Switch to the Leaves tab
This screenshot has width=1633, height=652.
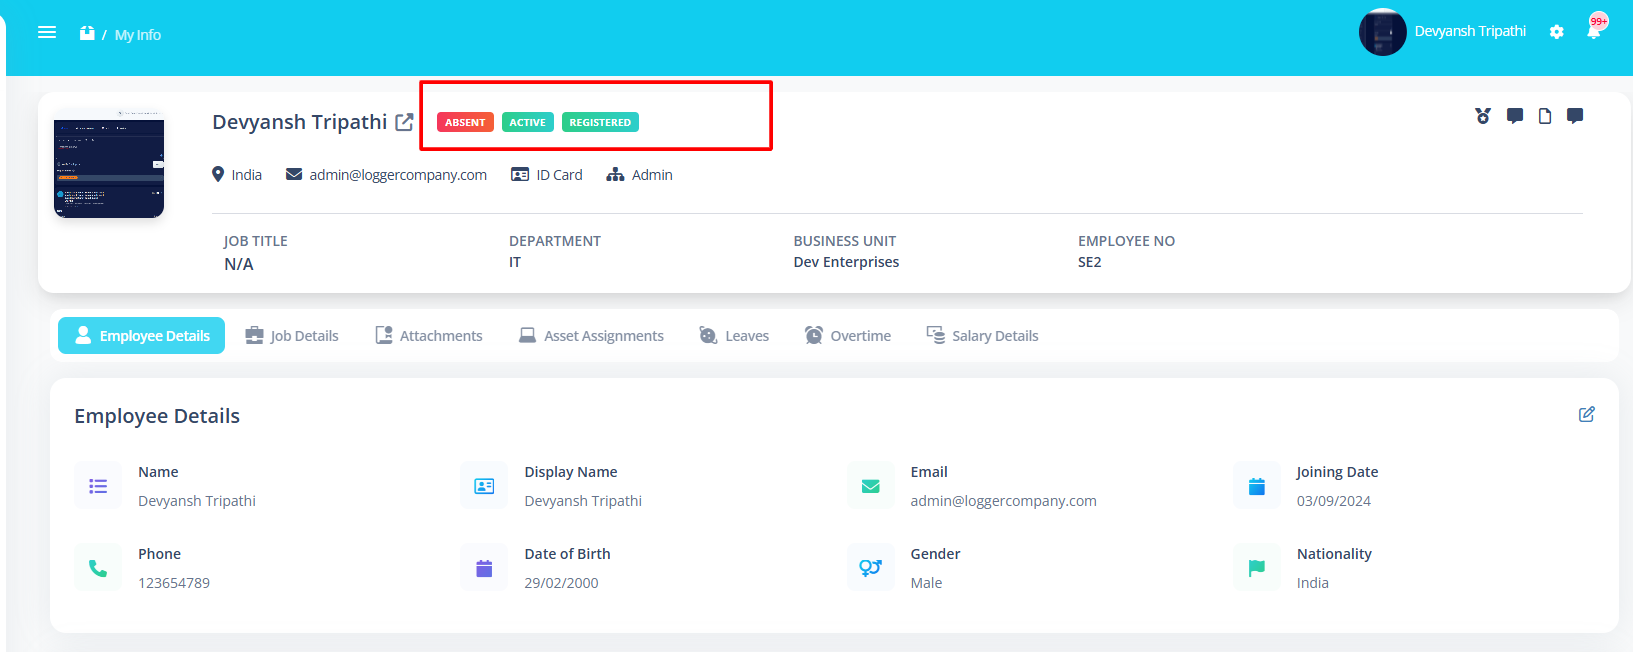click(734, 336)
